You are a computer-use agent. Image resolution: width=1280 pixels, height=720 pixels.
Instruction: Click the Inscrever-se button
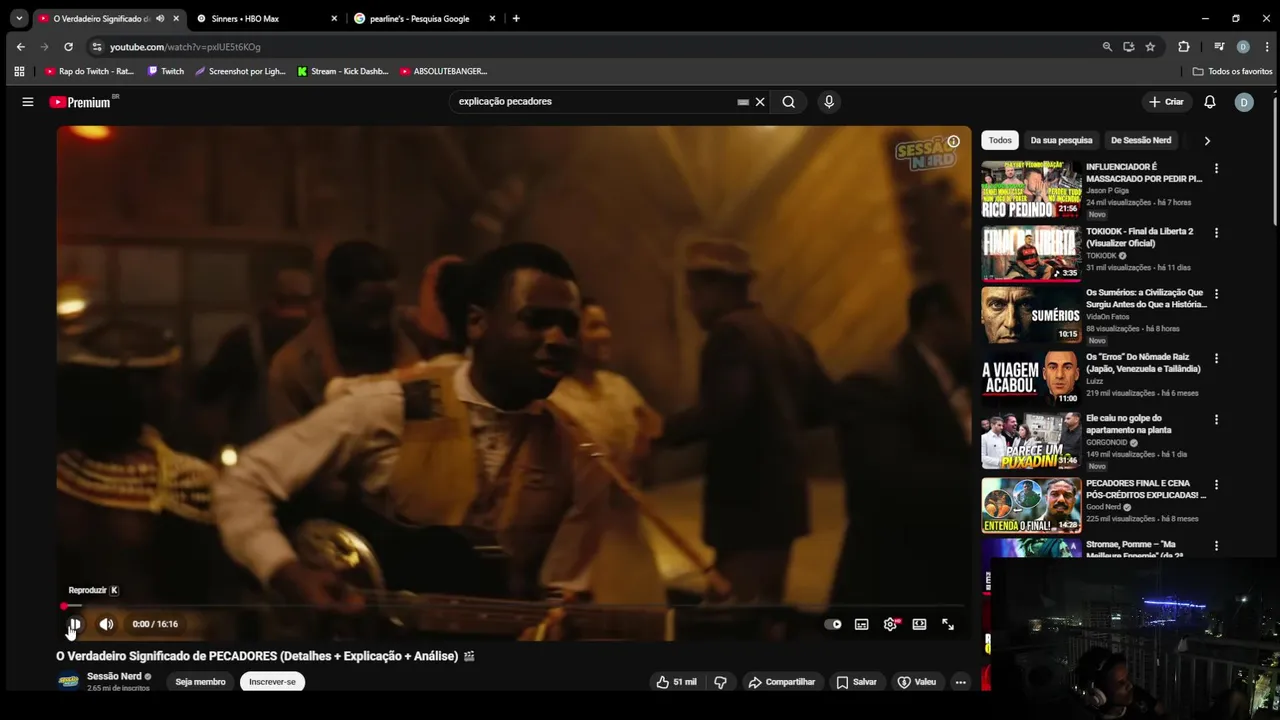[272, 682]
